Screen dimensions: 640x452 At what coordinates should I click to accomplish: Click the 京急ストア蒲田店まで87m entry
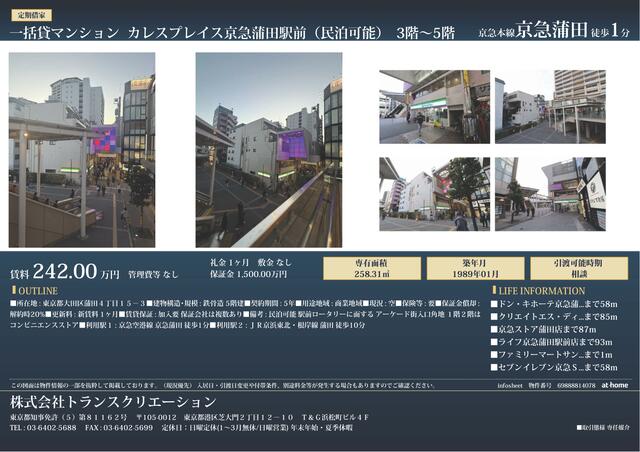547,329
